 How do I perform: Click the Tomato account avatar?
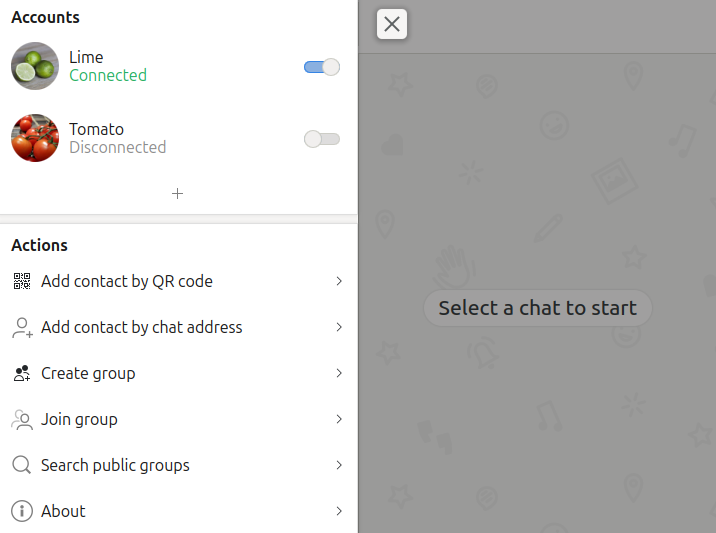(35, 138)
